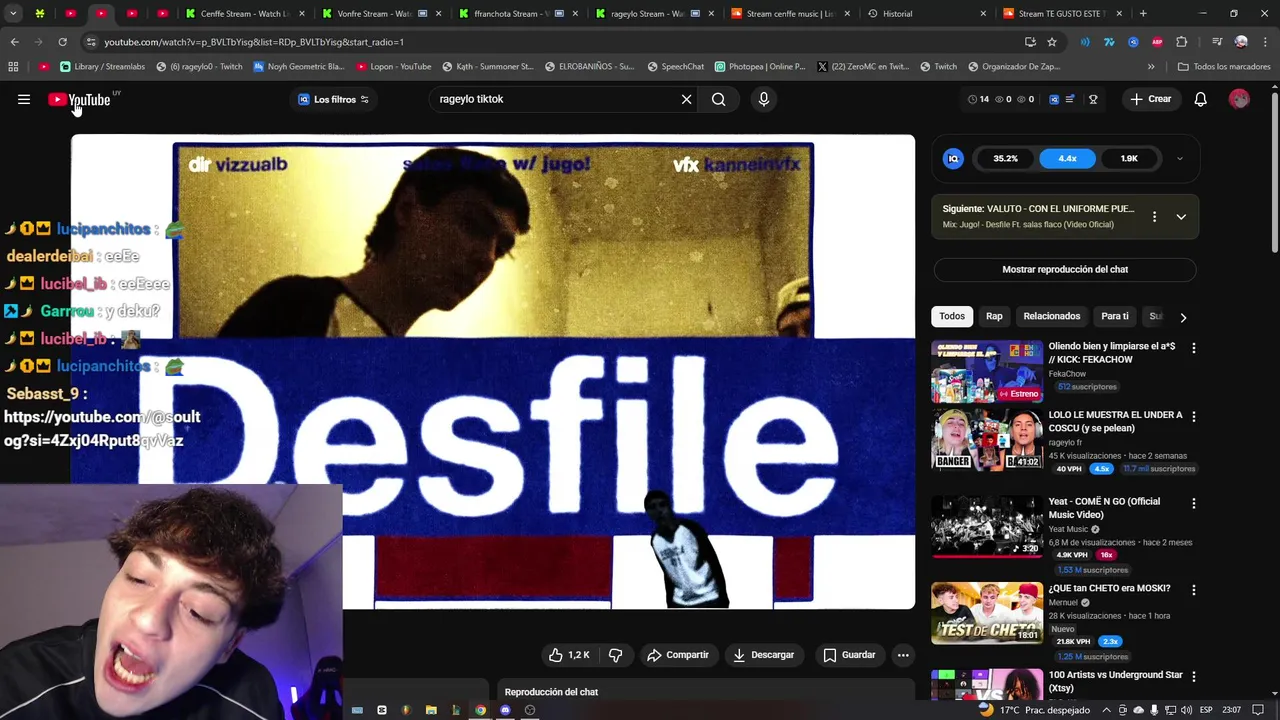
Task: Expand the Siguiente playlist panel chevron
Action: (1181, 216)
